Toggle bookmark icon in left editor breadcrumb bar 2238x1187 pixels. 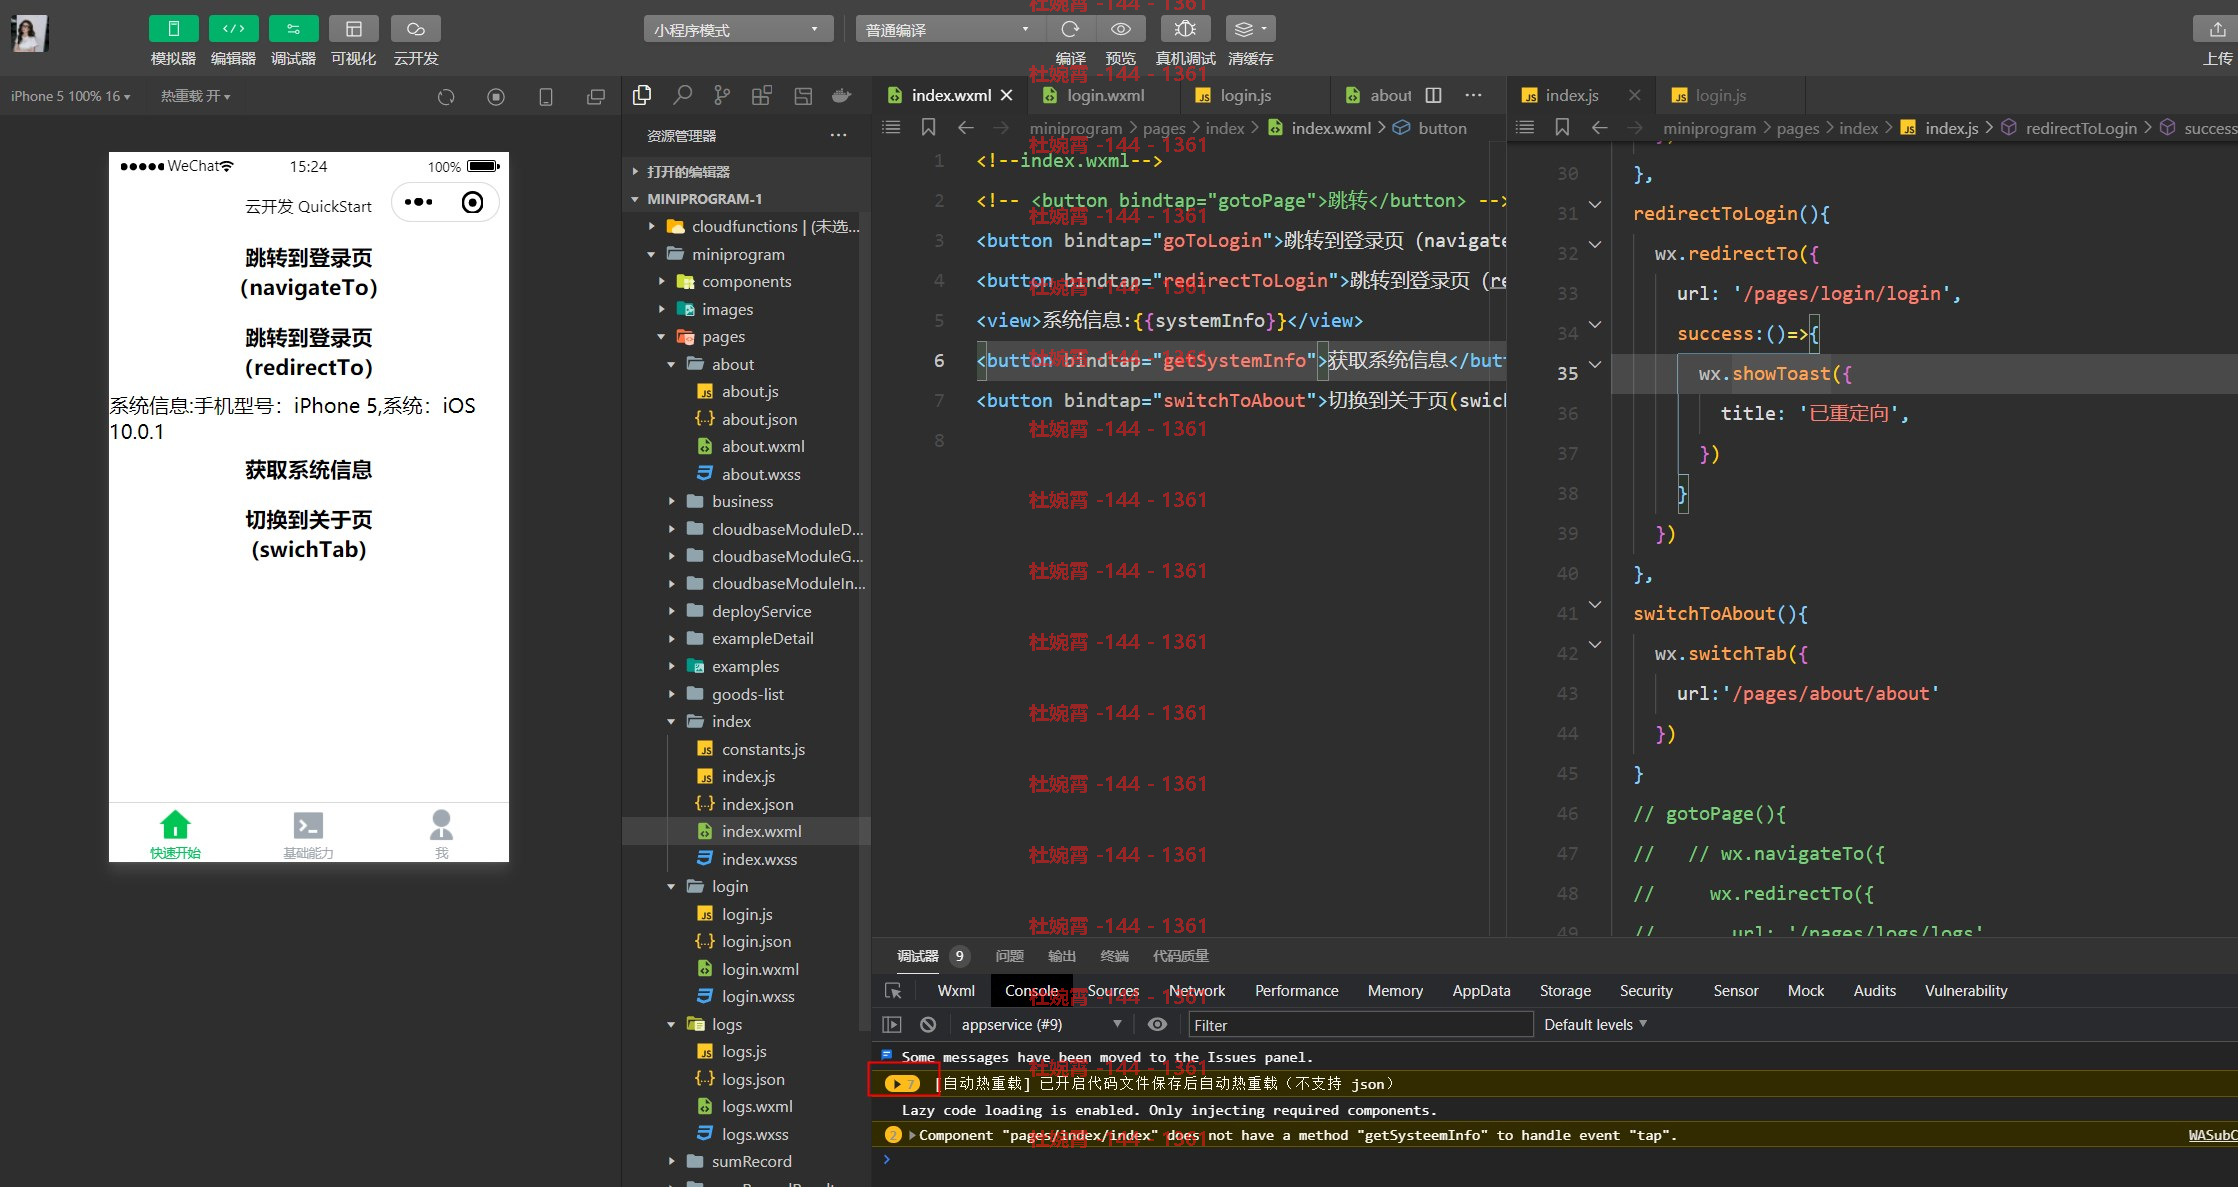929,127
